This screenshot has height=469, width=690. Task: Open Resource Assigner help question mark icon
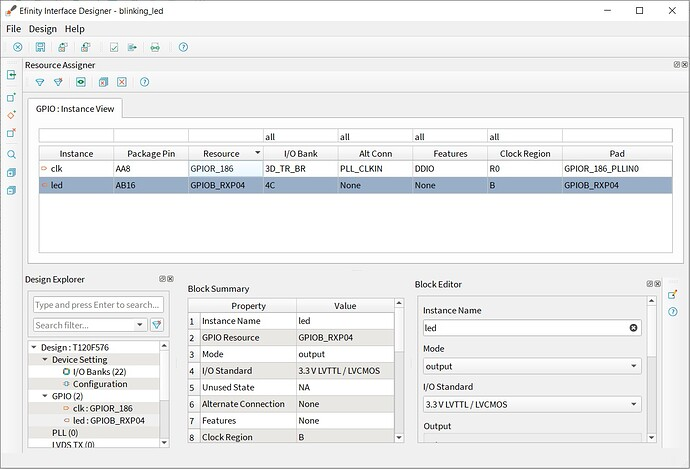(145, 82)
